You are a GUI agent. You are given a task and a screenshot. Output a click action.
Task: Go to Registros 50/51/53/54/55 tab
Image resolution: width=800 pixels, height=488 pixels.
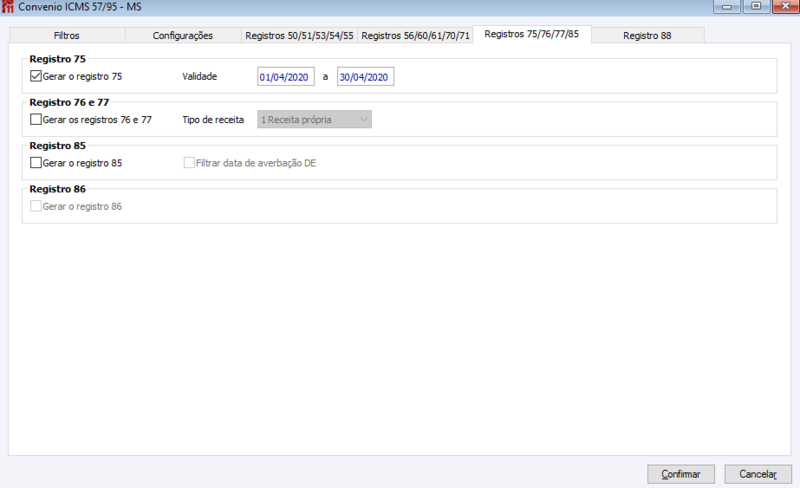[299, 35]
